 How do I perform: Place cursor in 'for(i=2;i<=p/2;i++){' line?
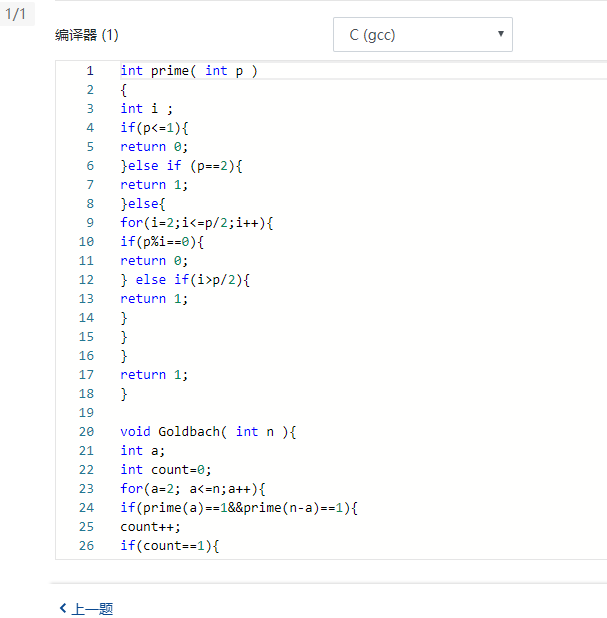tap(196, 223)
